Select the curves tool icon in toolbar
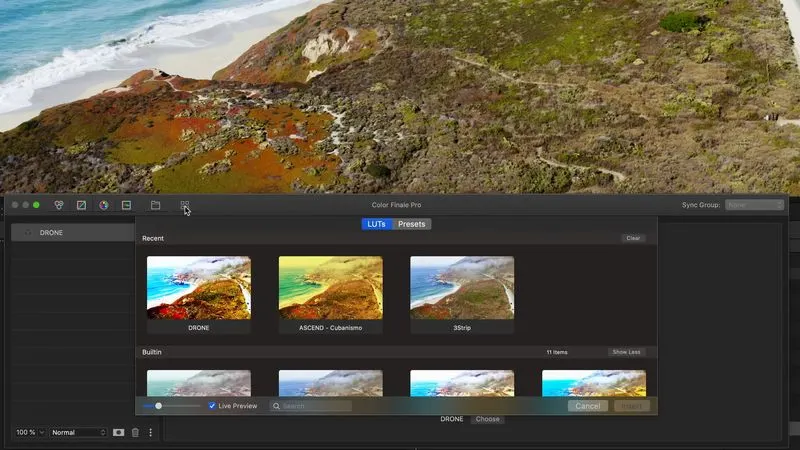The image size is (800, 450). tap(81, 205)
